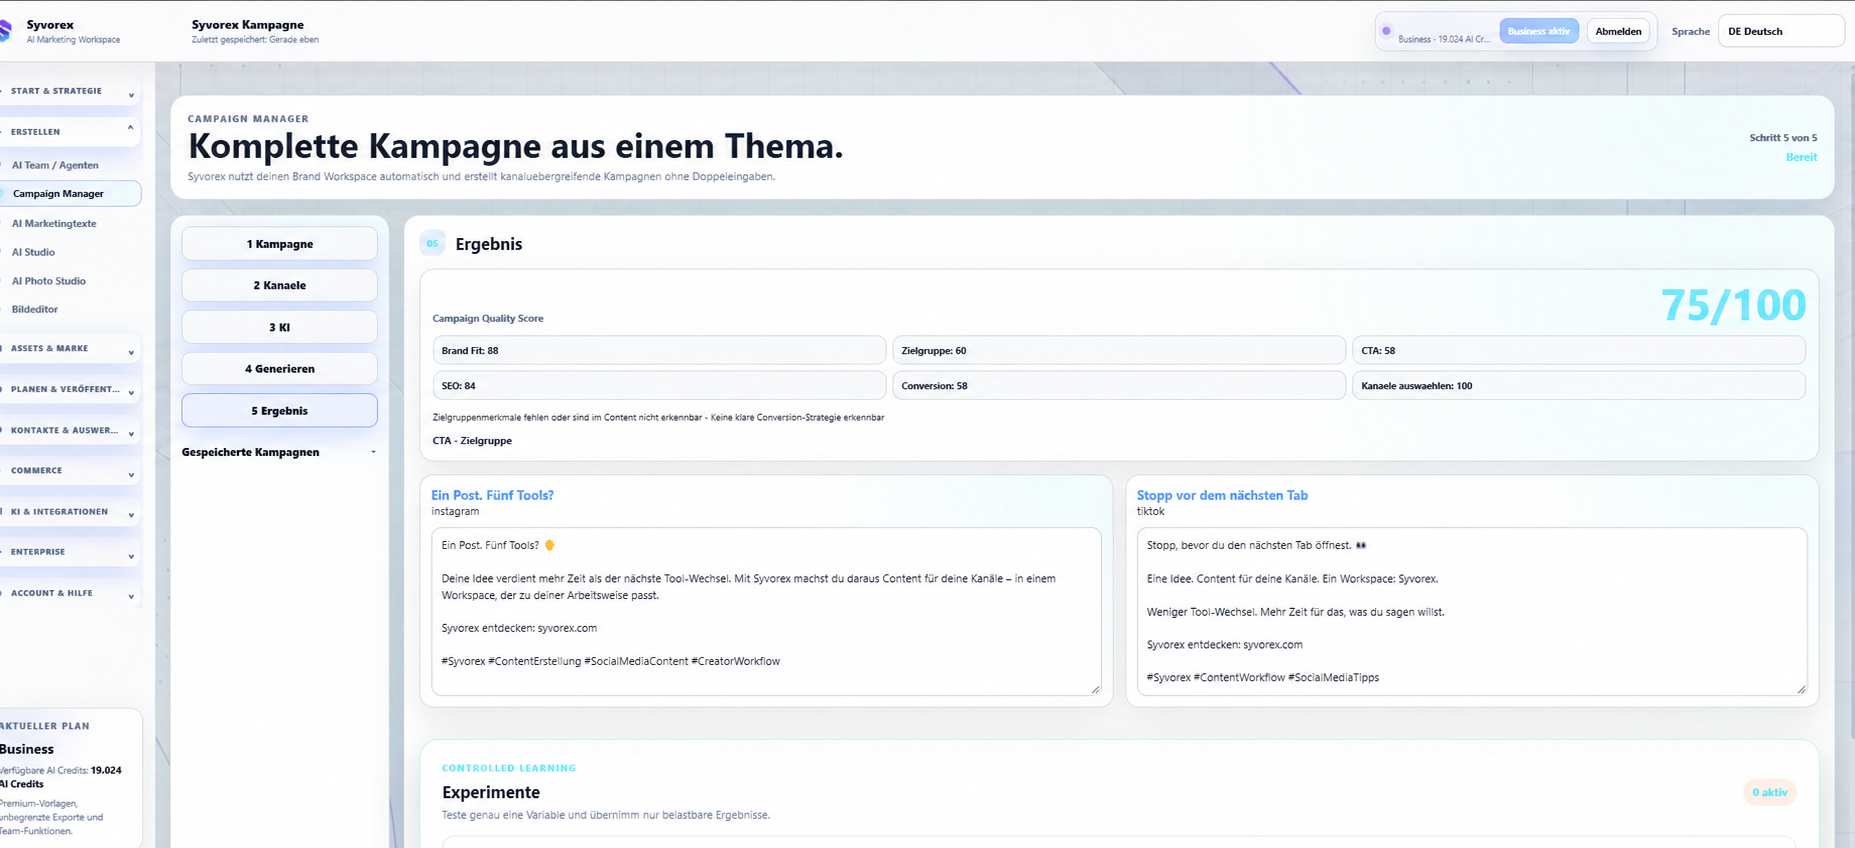Click the 05 step badge beside Ergebnis
Screen dimensions: 1855x848
(432, 243)
